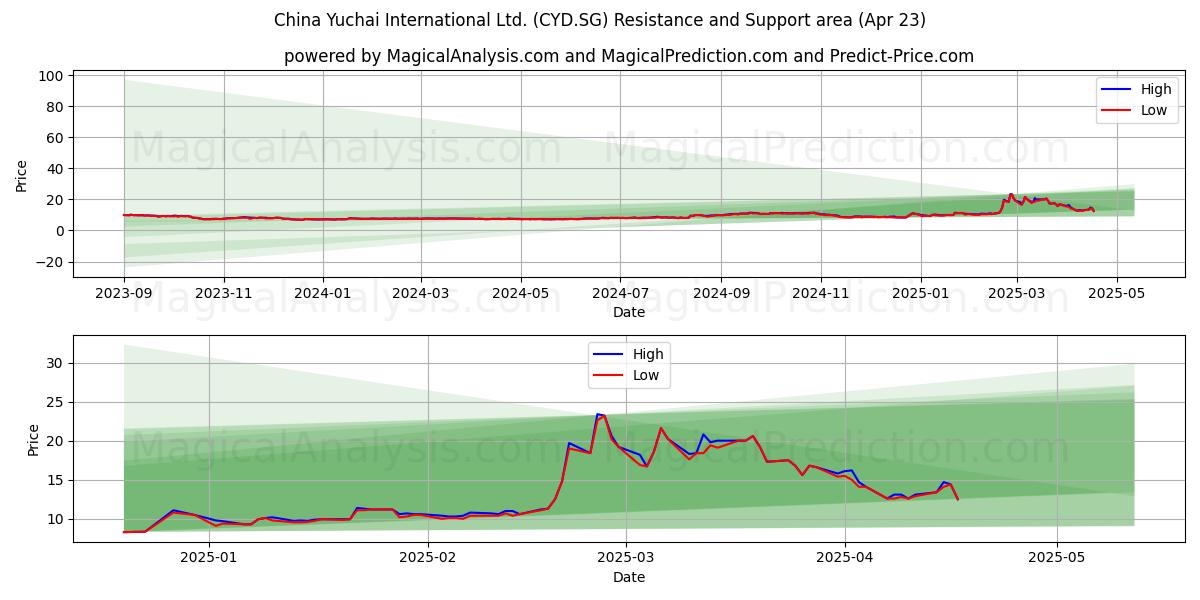
Task: Click the top chart 'Price' axis label
Action: (22, 176)
